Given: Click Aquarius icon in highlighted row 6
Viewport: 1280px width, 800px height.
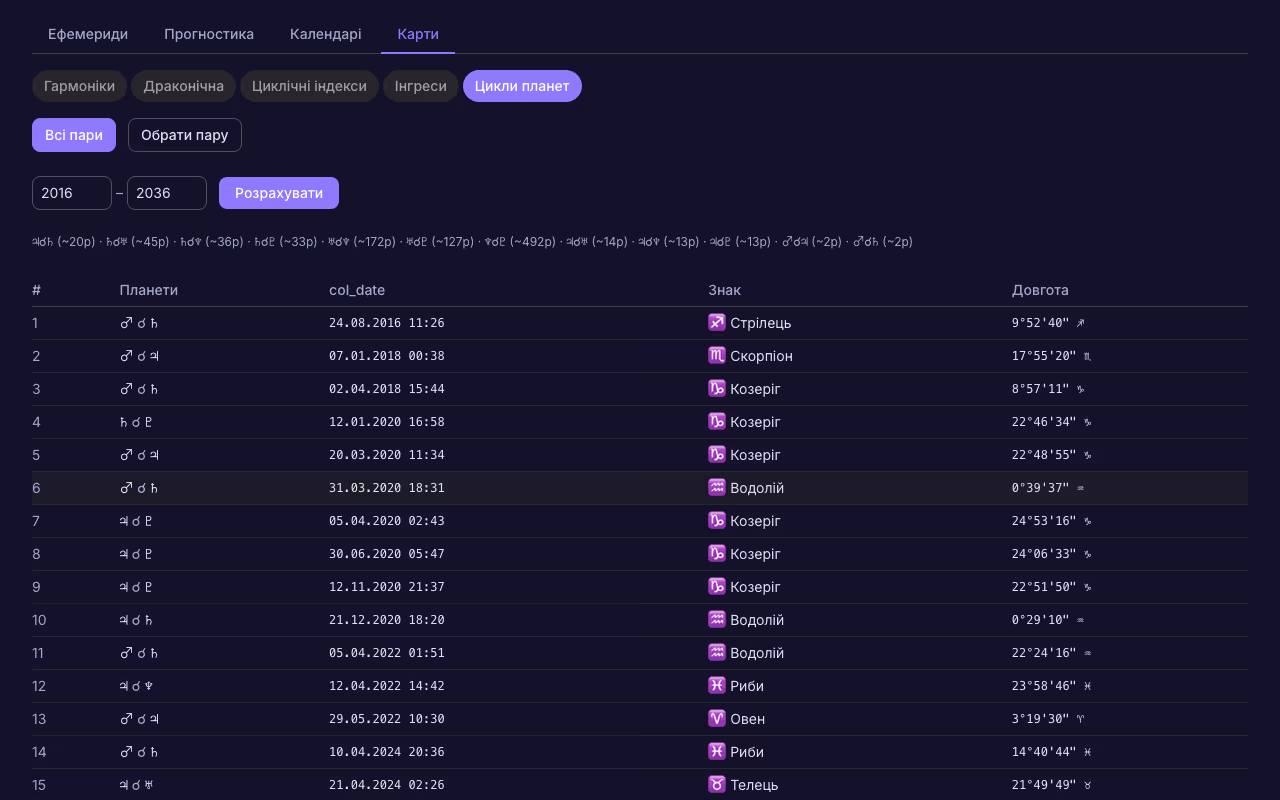Looking at the screenshot, I should [717, 488].
